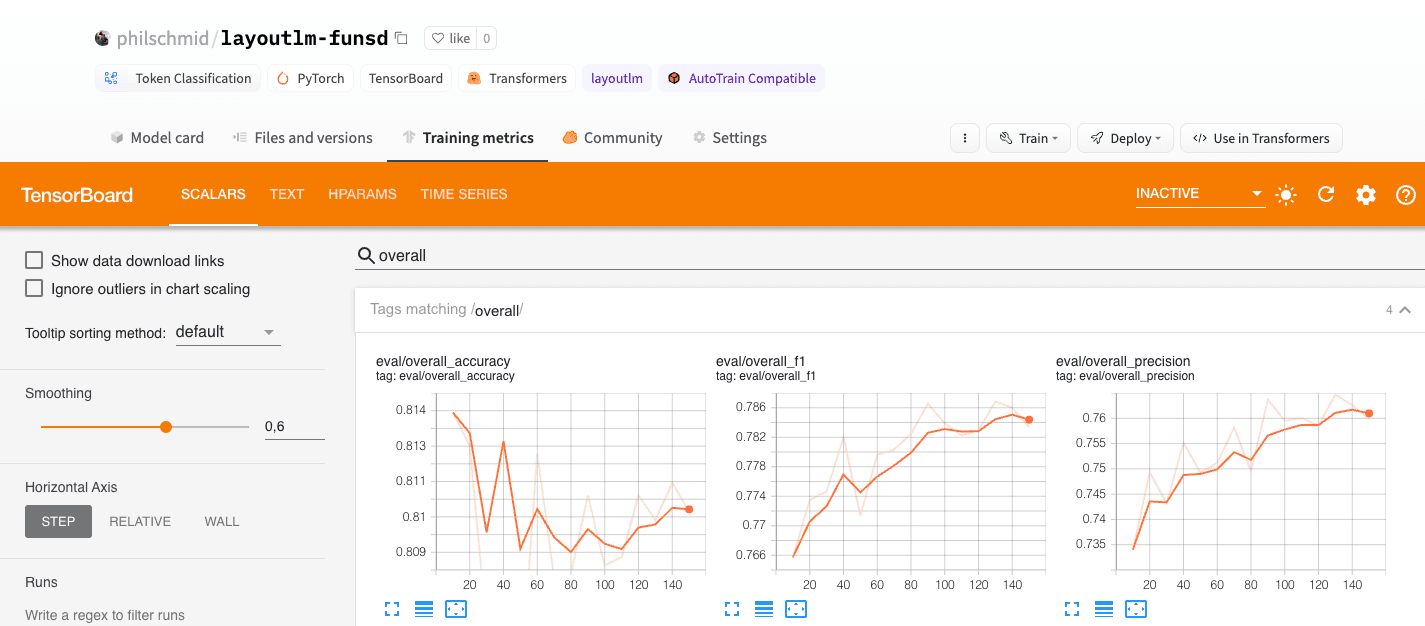Expand eval/overall_precision chart to full size
Screen dimensions: 1425x626
1072,608
